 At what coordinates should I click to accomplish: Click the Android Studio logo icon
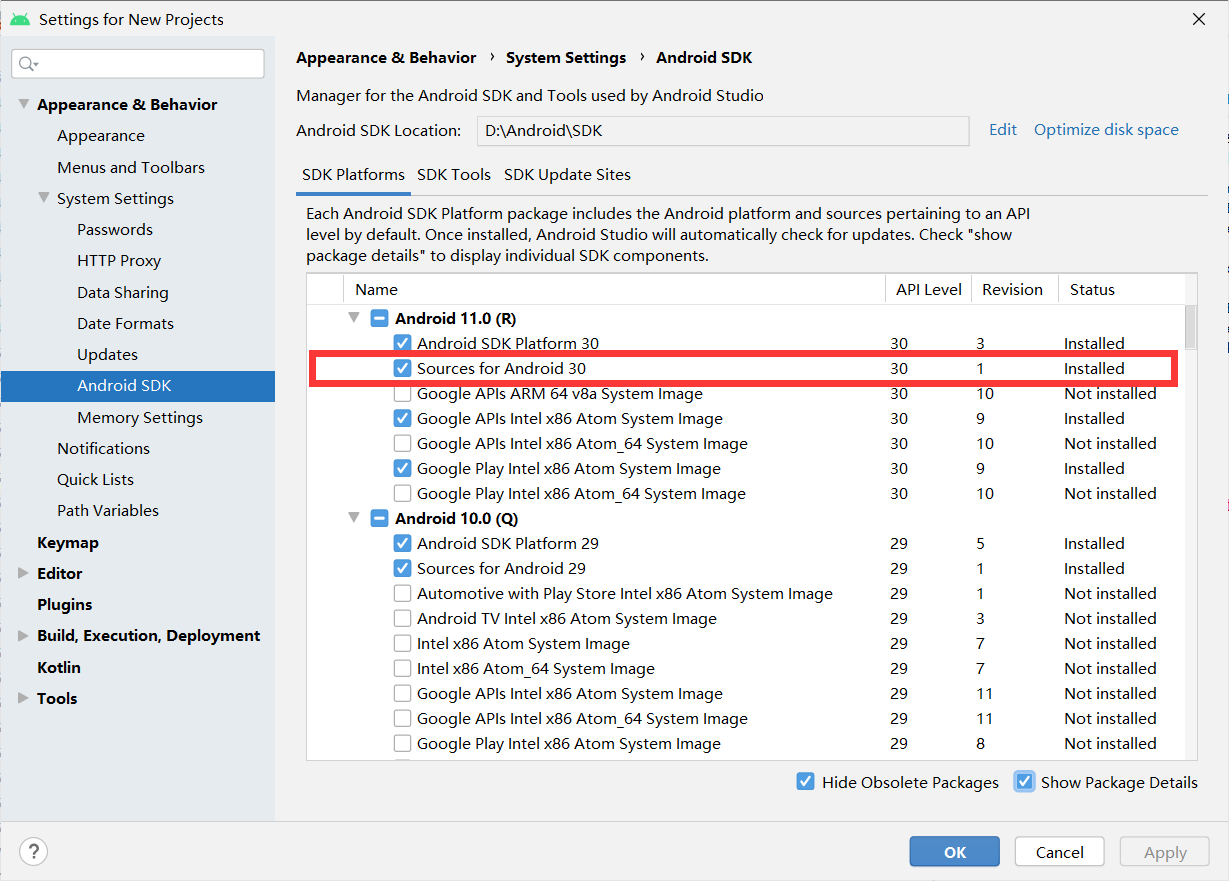(20, 19)
